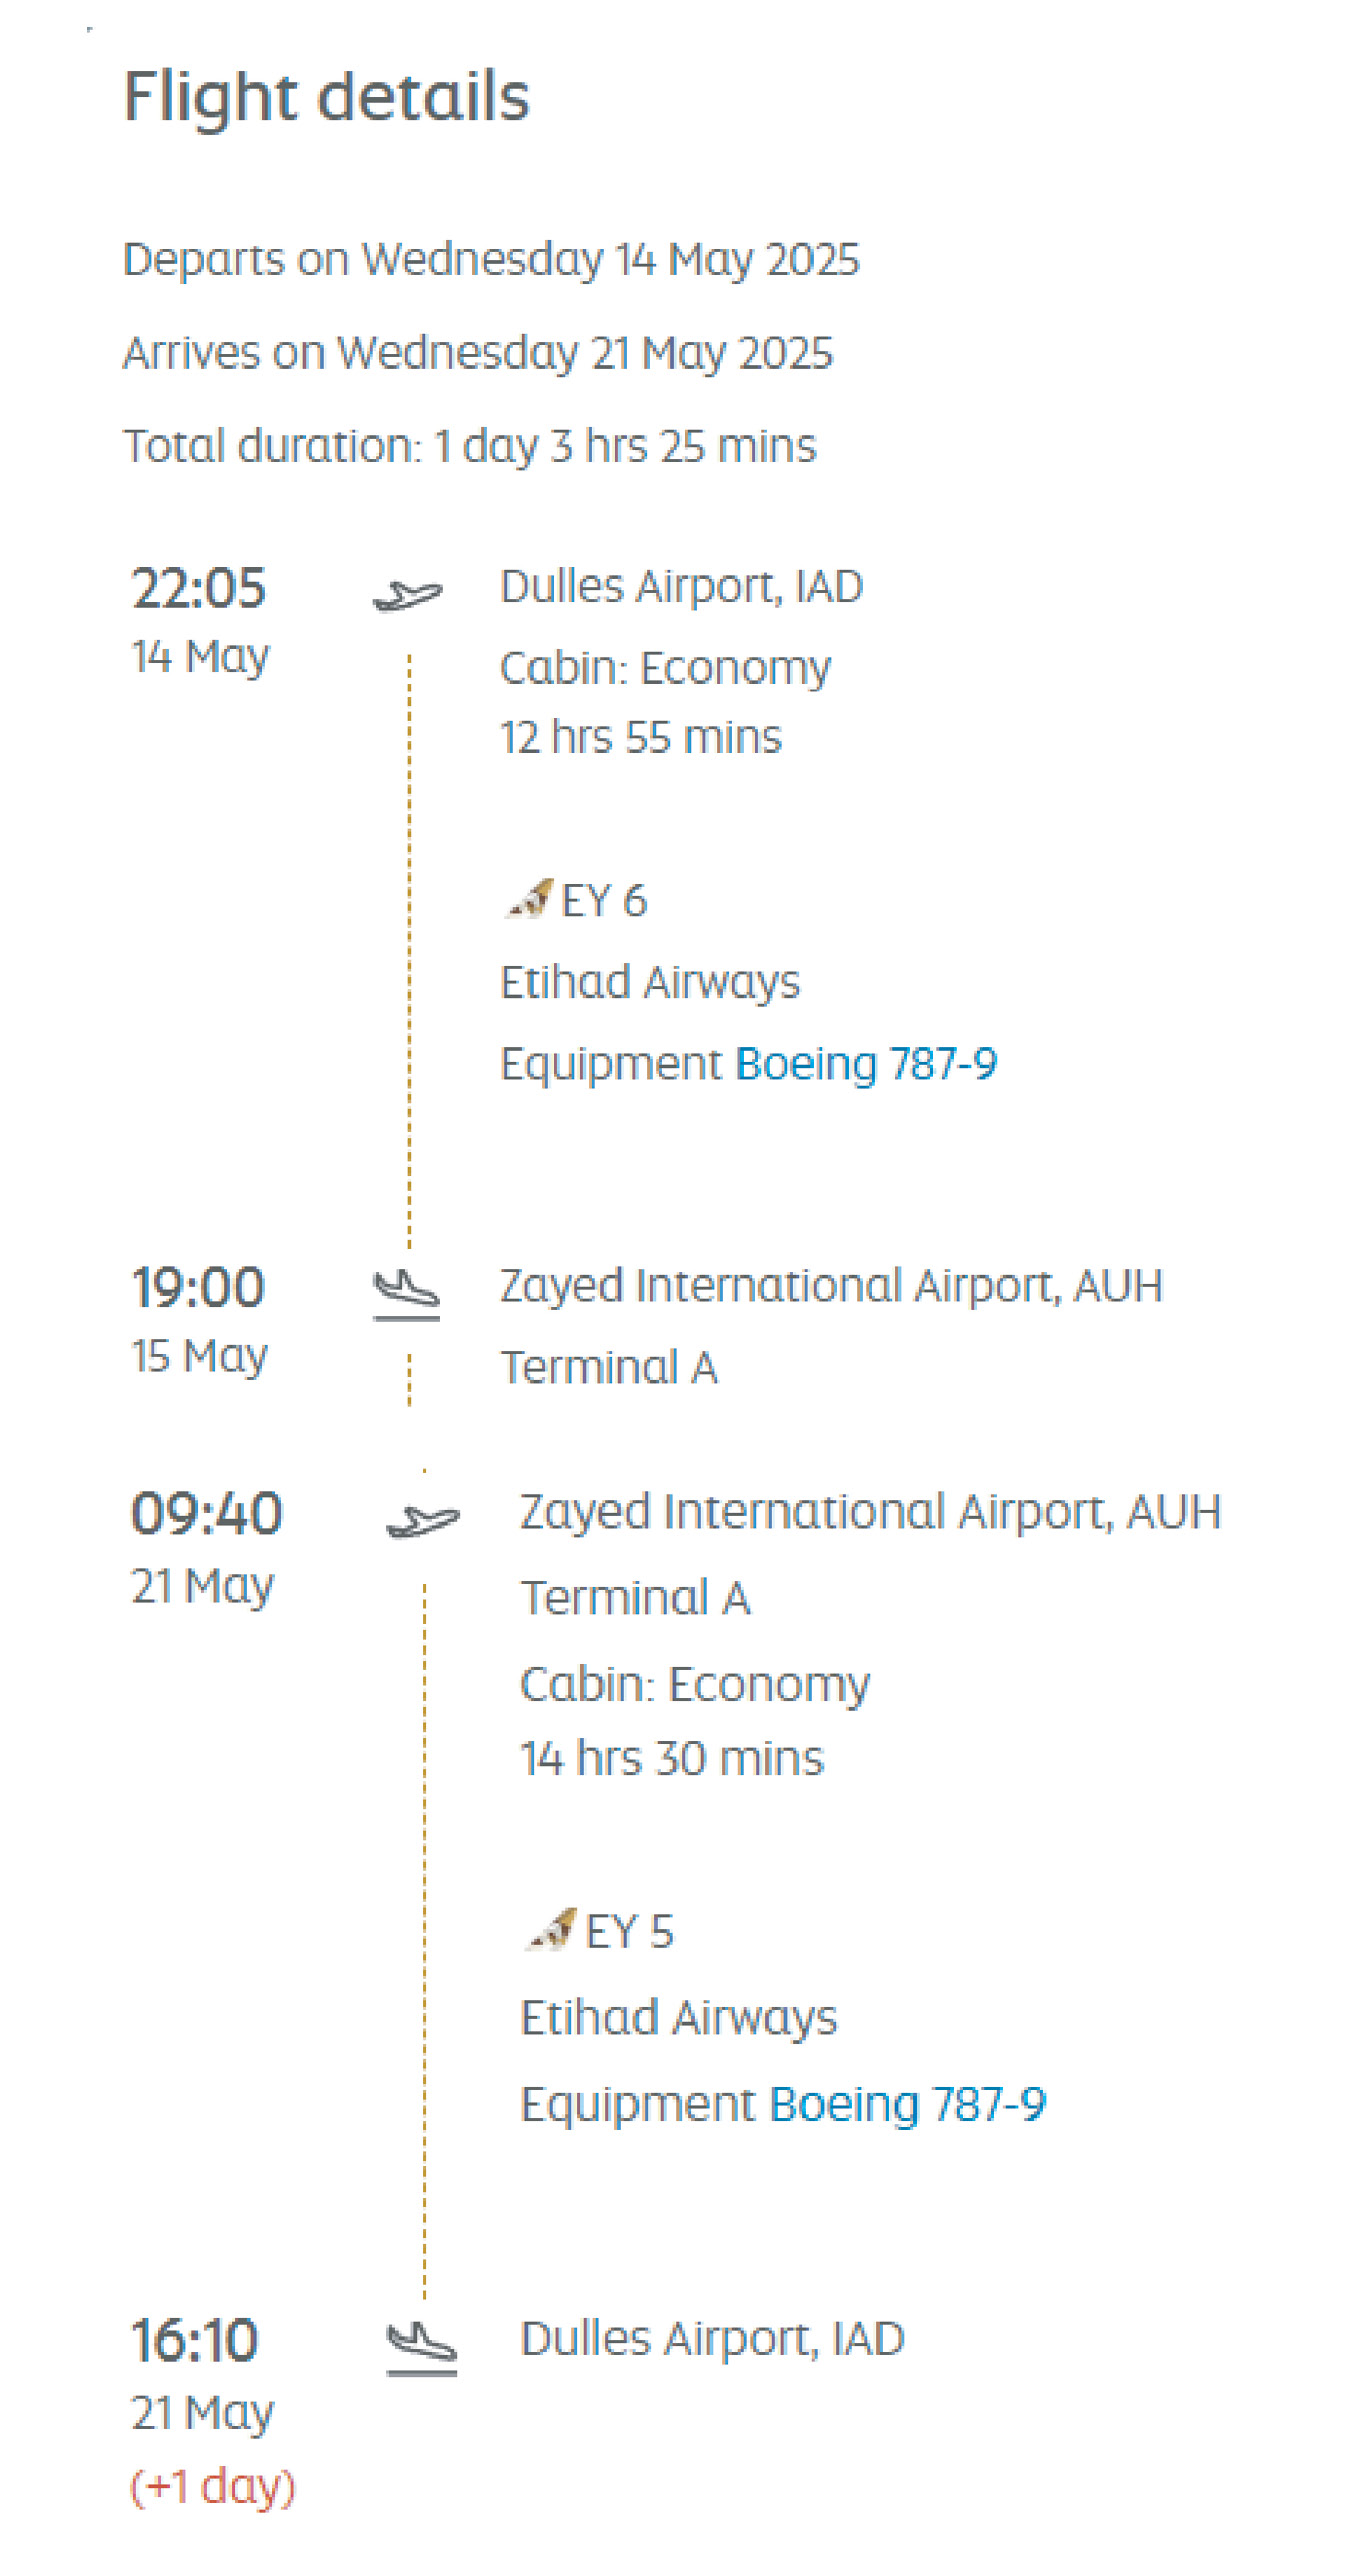
Task: Select the 19:00 arrival time
Action: coord(198,1287)
